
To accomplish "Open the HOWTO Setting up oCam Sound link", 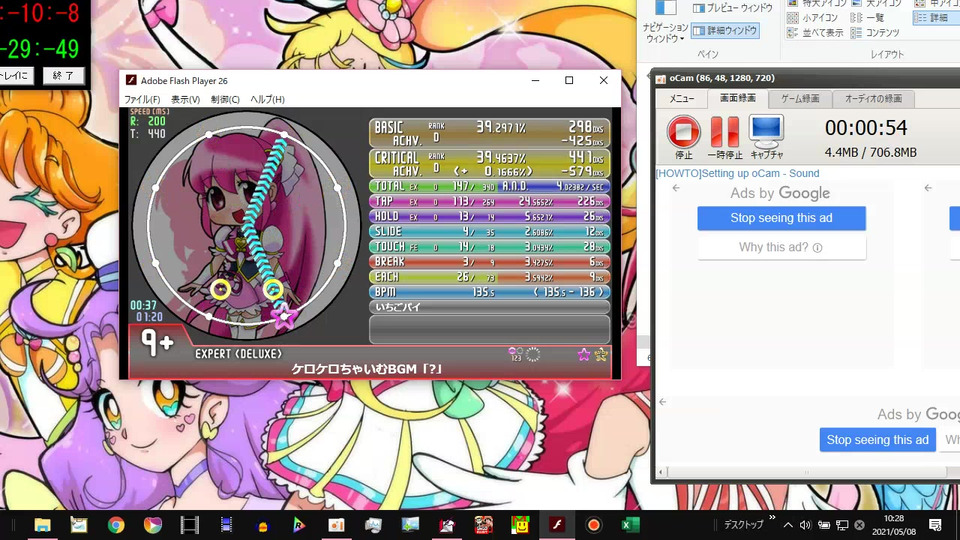I will click(737, 173).
